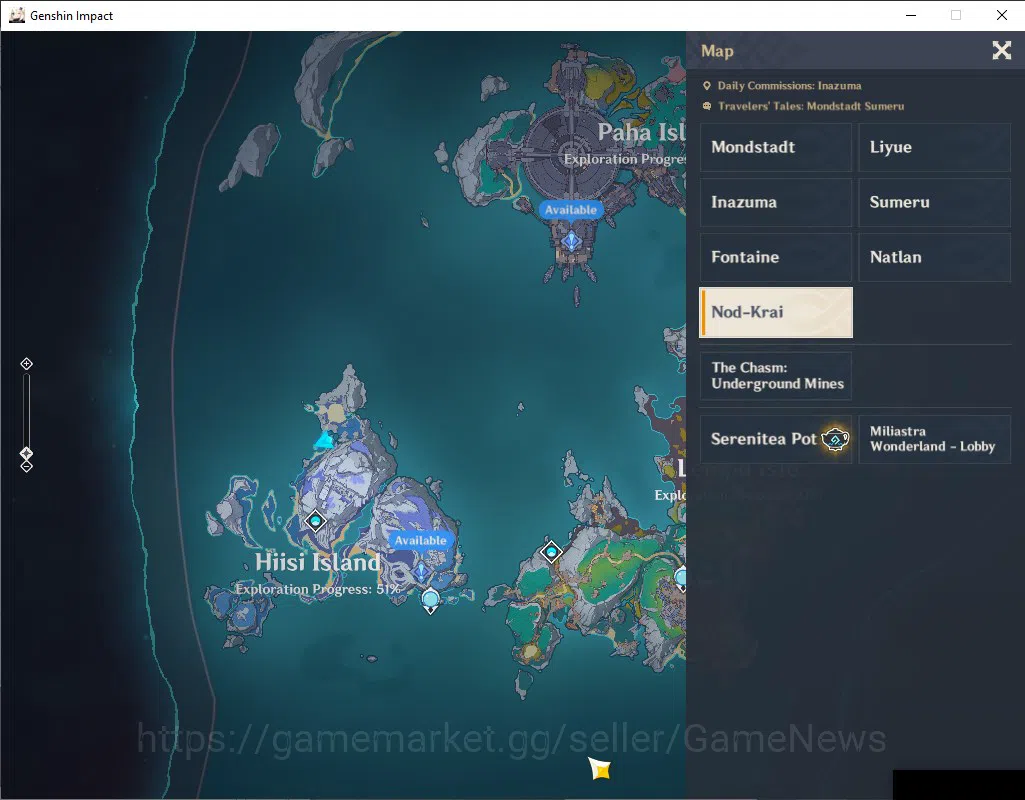The image size is (1025, 800).
Task: Click Hiisi Island Exploration Progress: 51% text
Action: point(318,589)
